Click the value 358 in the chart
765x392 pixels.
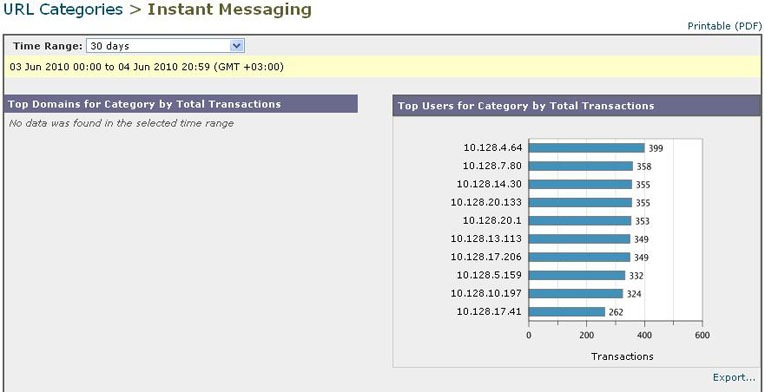[x=644, y=166]
